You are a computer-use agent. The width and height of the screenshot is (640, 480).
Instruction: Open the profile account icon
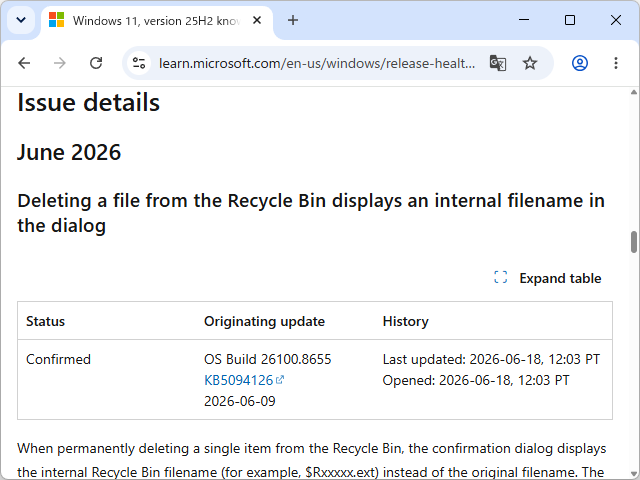[580, 63]
